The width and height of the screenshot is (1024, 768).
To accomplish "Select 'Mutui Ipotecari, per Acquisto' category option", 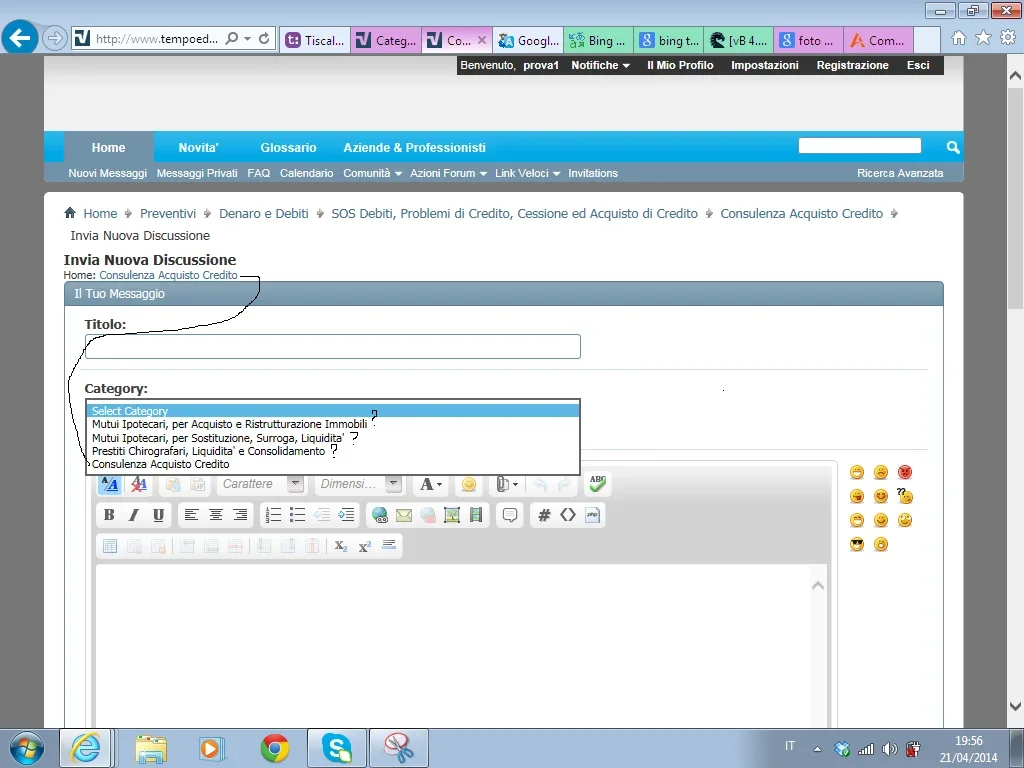I will [333, 424].
